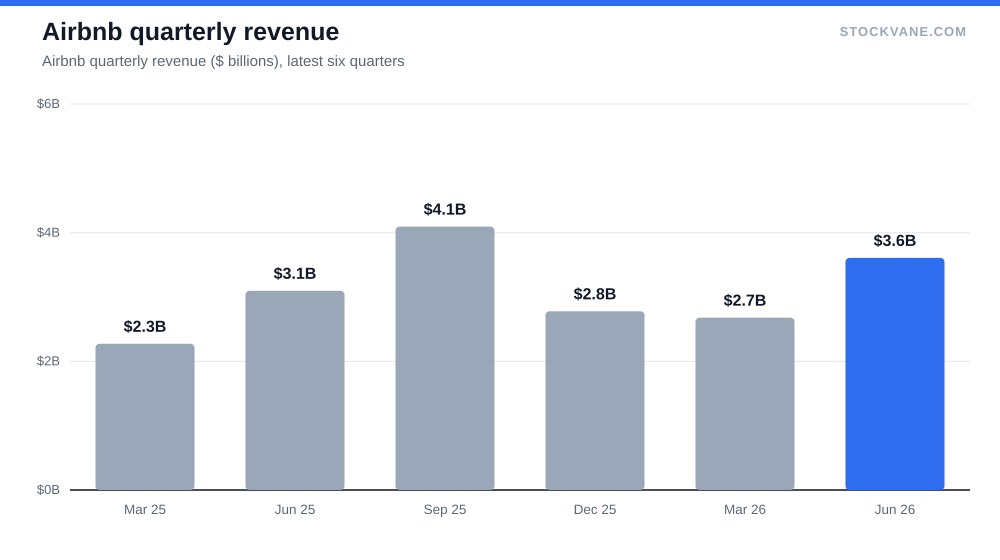The image size is (1000, 560).
Task: Click the 'Jun 25' x-axis label
Action: 295,510
